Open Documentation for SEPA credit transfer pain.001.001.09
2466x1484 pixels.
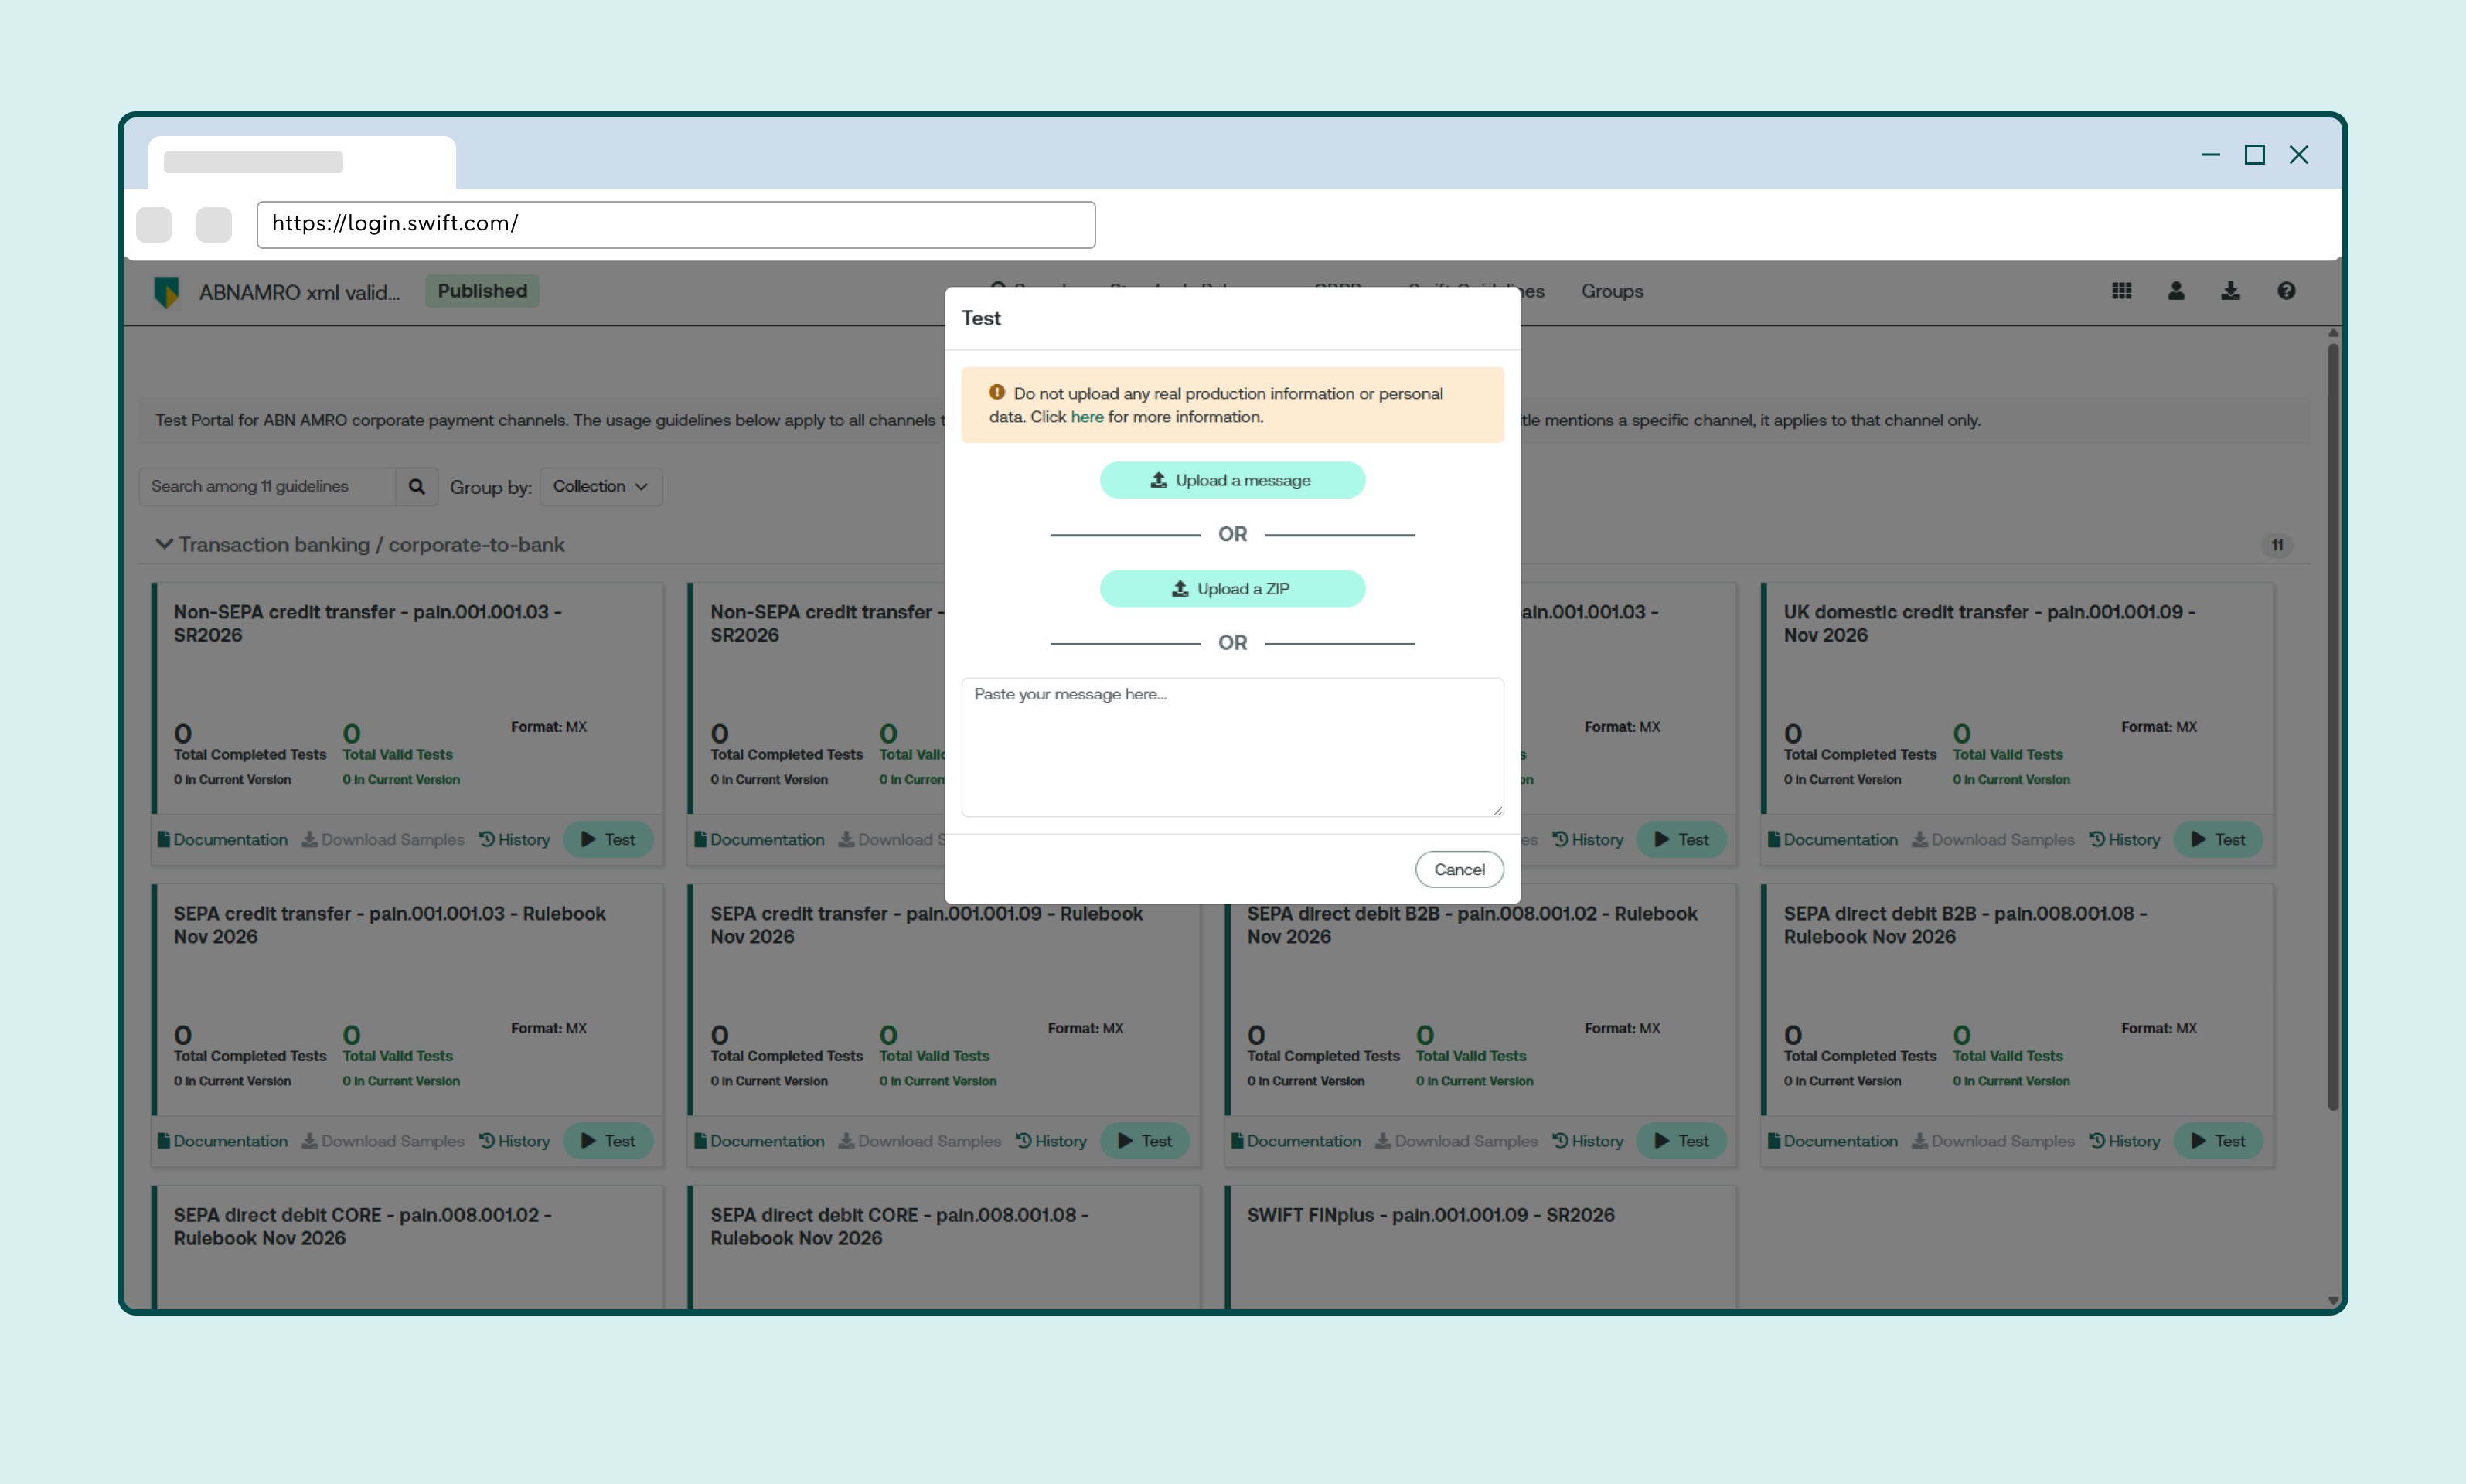coord(759,1141)
